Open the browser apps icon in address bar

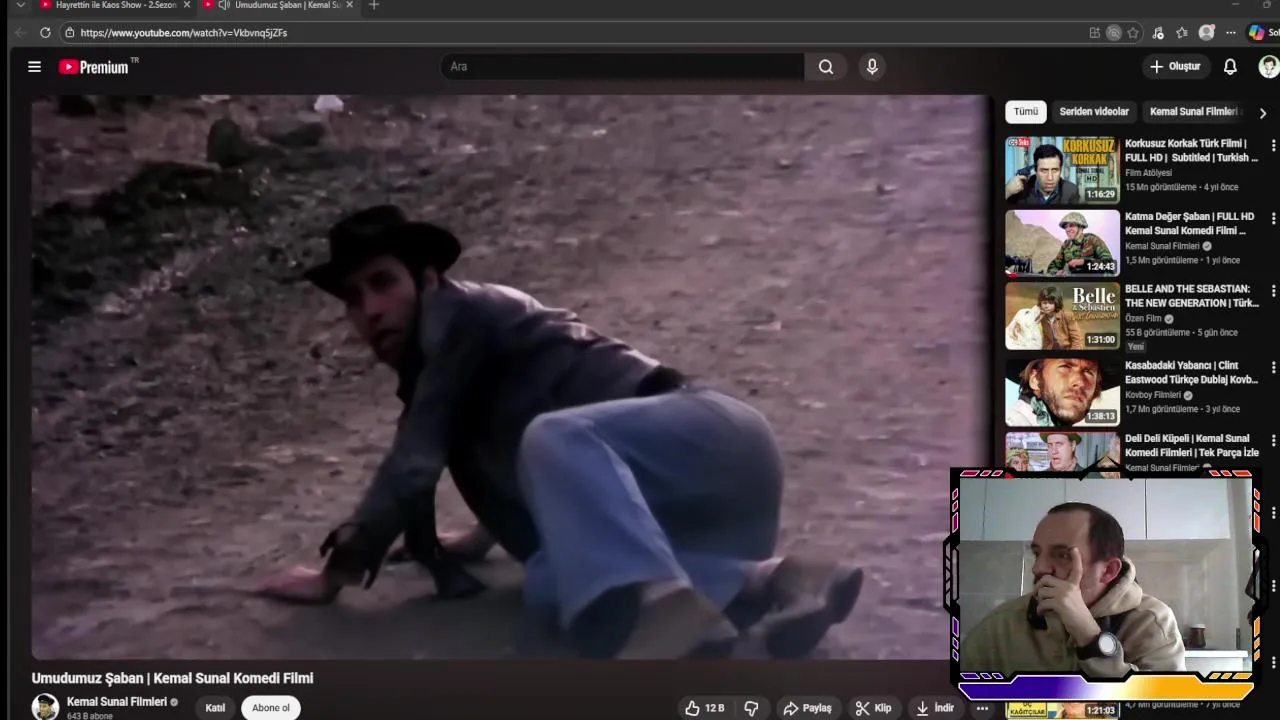coord(1095,33)
